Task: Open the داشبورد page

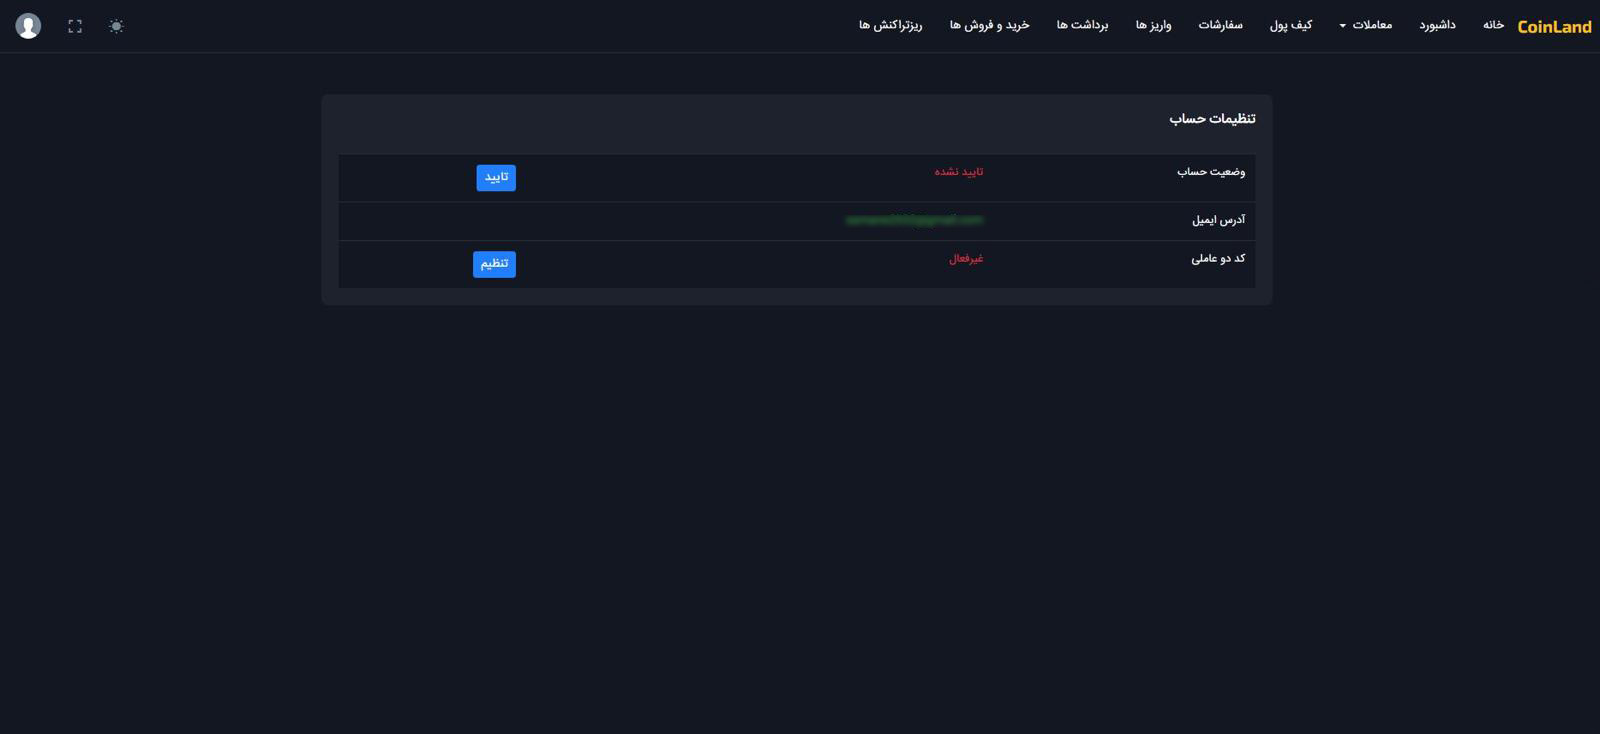Action: click(x=1437, y=25)
